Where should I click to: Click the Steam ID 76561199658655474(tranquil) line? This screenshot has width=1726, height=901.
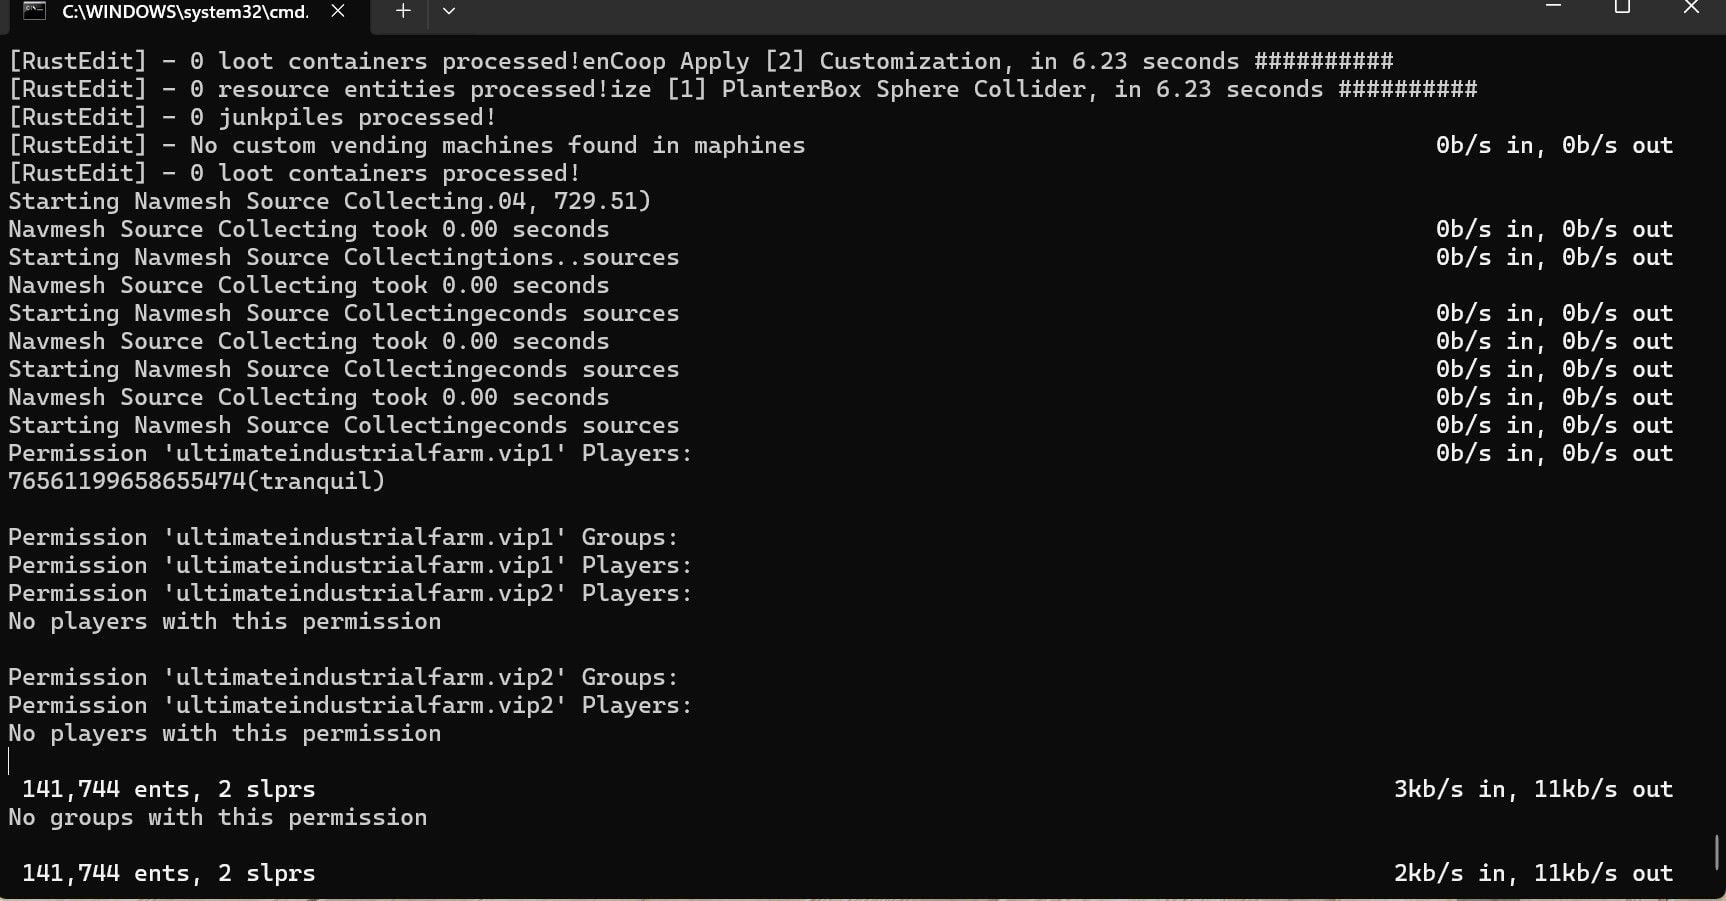(x=196, y=481)
